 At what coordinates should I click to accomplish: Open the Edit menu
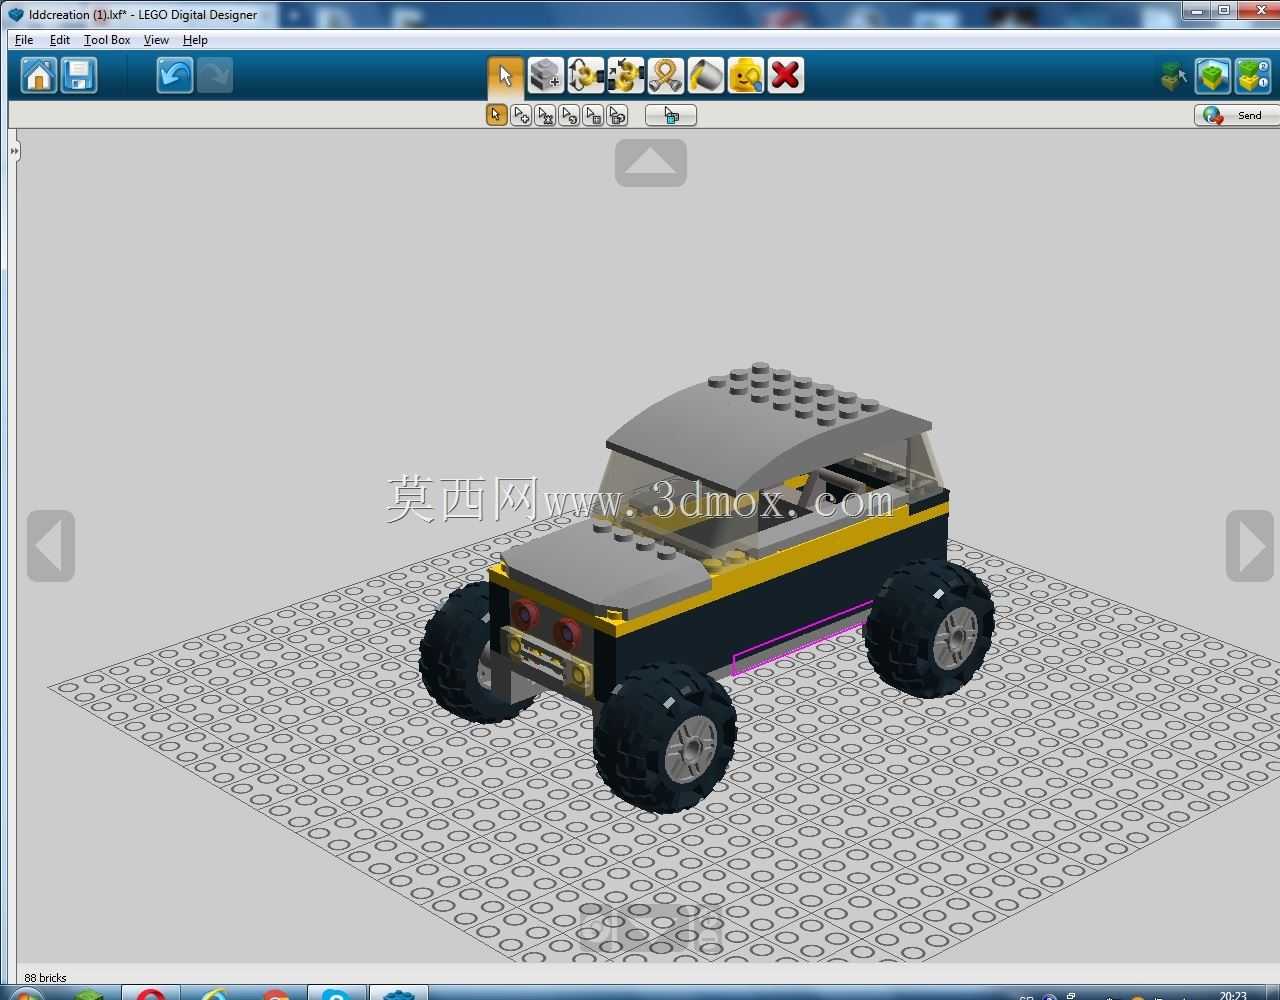tap(60, 40)
